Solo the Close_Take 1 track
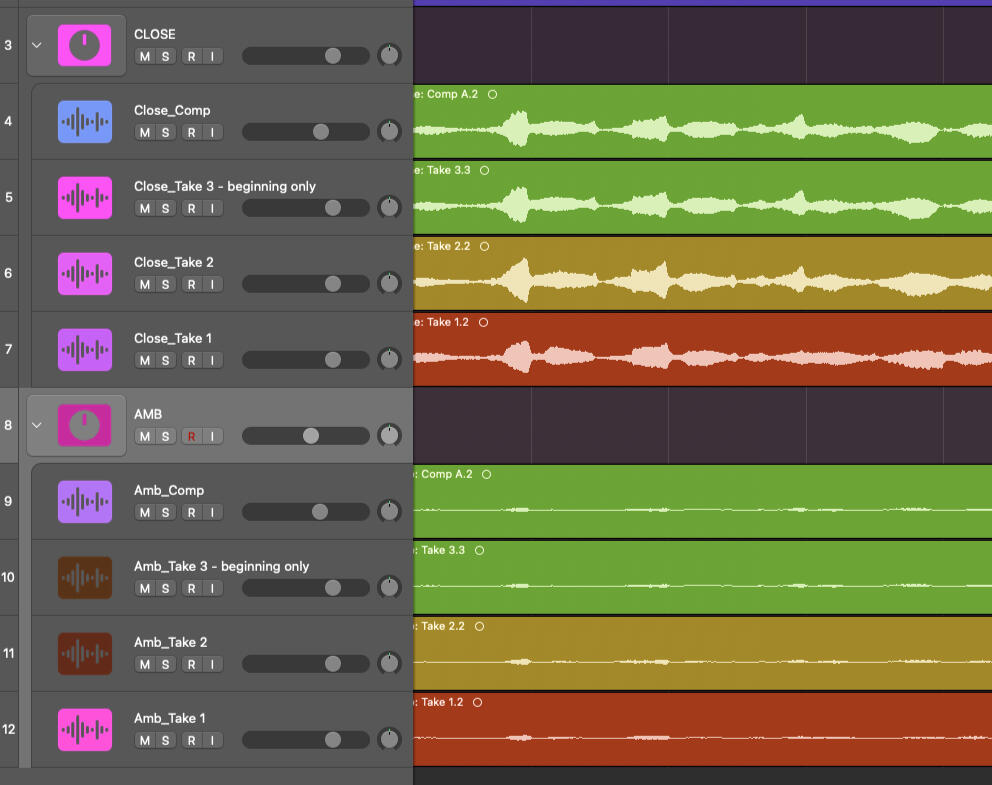 (x=166, y=360)
